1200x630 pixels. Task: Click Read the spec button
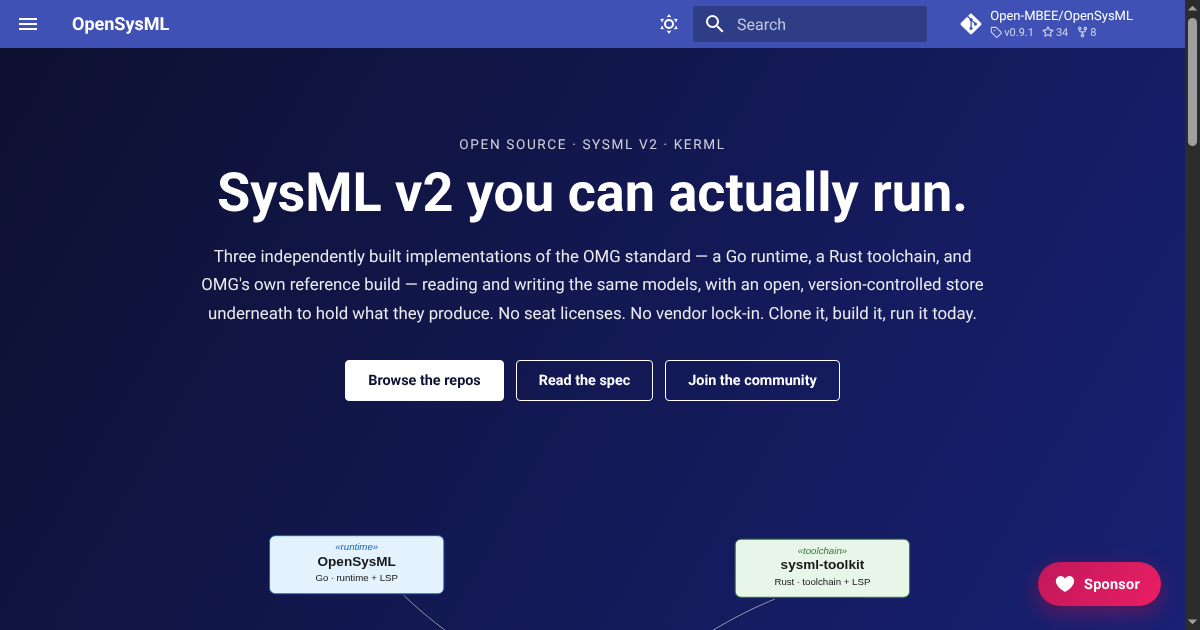pyautogui.click(x=584, y=380)
